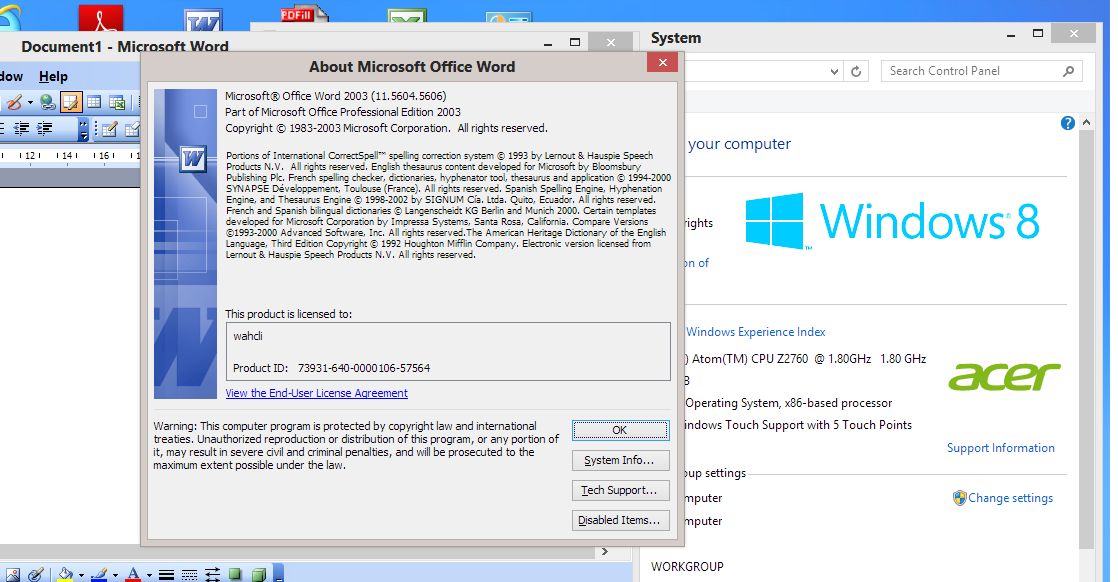Click the Word desktop shortcut icon
This screenshot has height=582, width=1118.
click(x=203, y=21)
